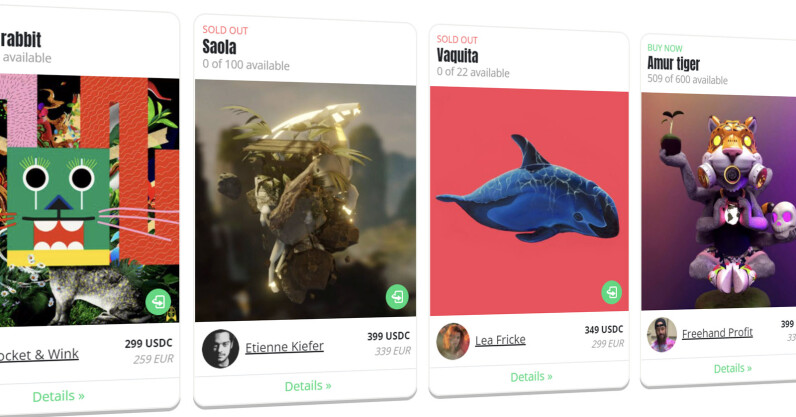This screenshot has height=417, width=796.
Task: Open Freehand Profit's avatar photo
Action: (662, 334)
